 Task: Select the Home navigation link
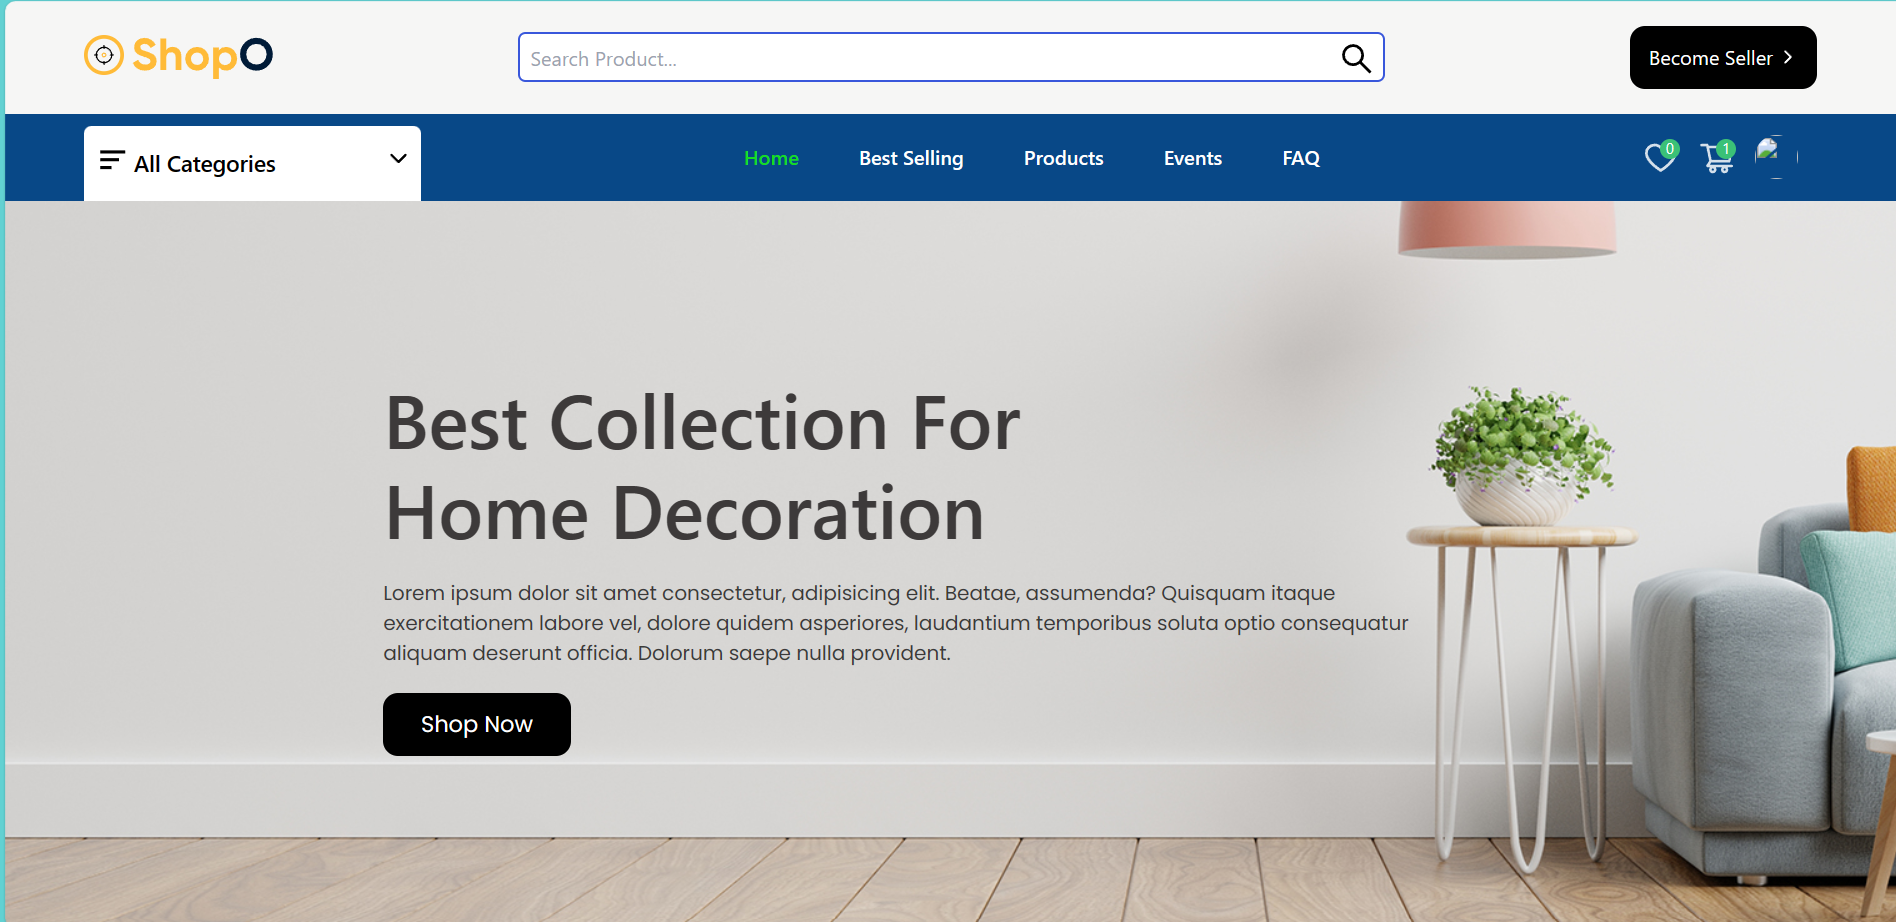(x=770, y=158)
